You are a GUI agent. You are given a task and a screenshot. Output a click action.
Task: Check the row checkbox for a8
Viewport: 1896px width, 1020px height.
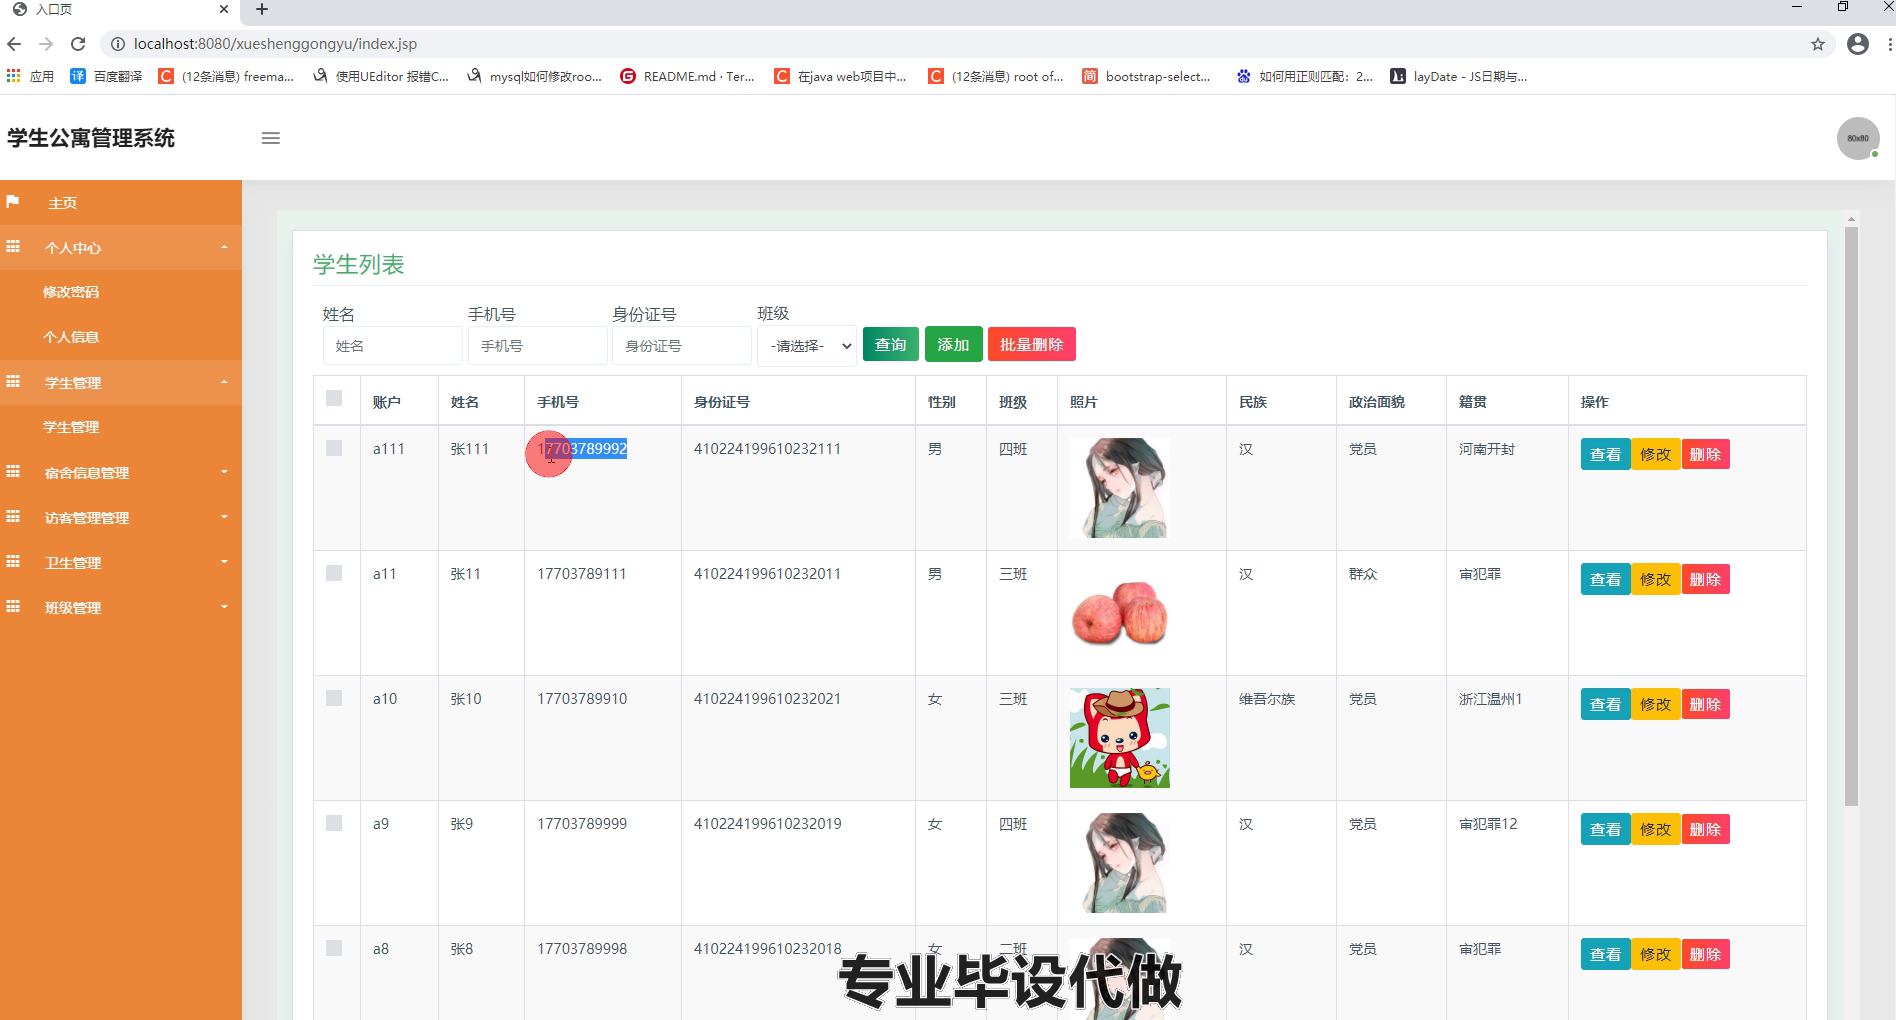(x=334, y=948)
